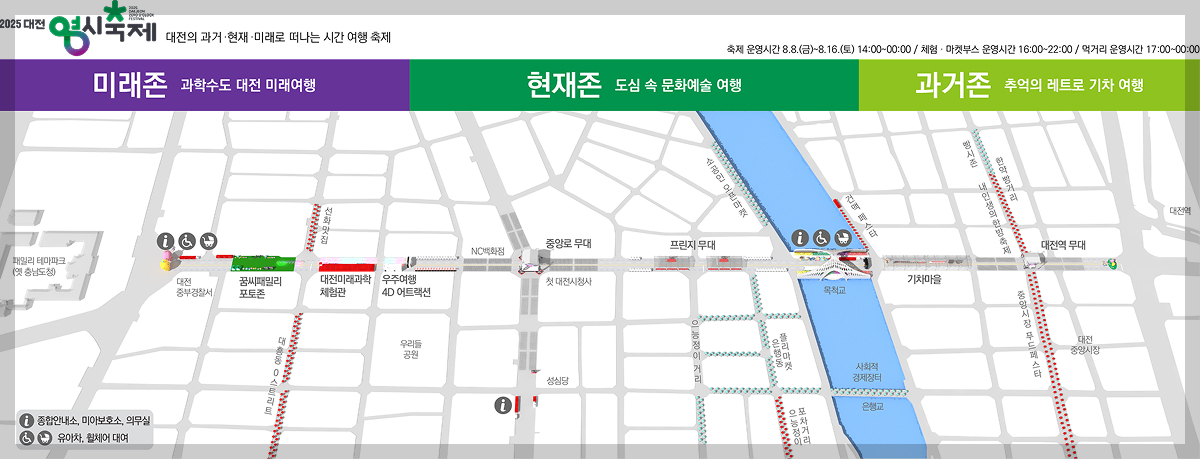The height and width of the screenshot is (459, 1200).
Task: Click the 중앙로 무대 label
Action: [567, 244]
